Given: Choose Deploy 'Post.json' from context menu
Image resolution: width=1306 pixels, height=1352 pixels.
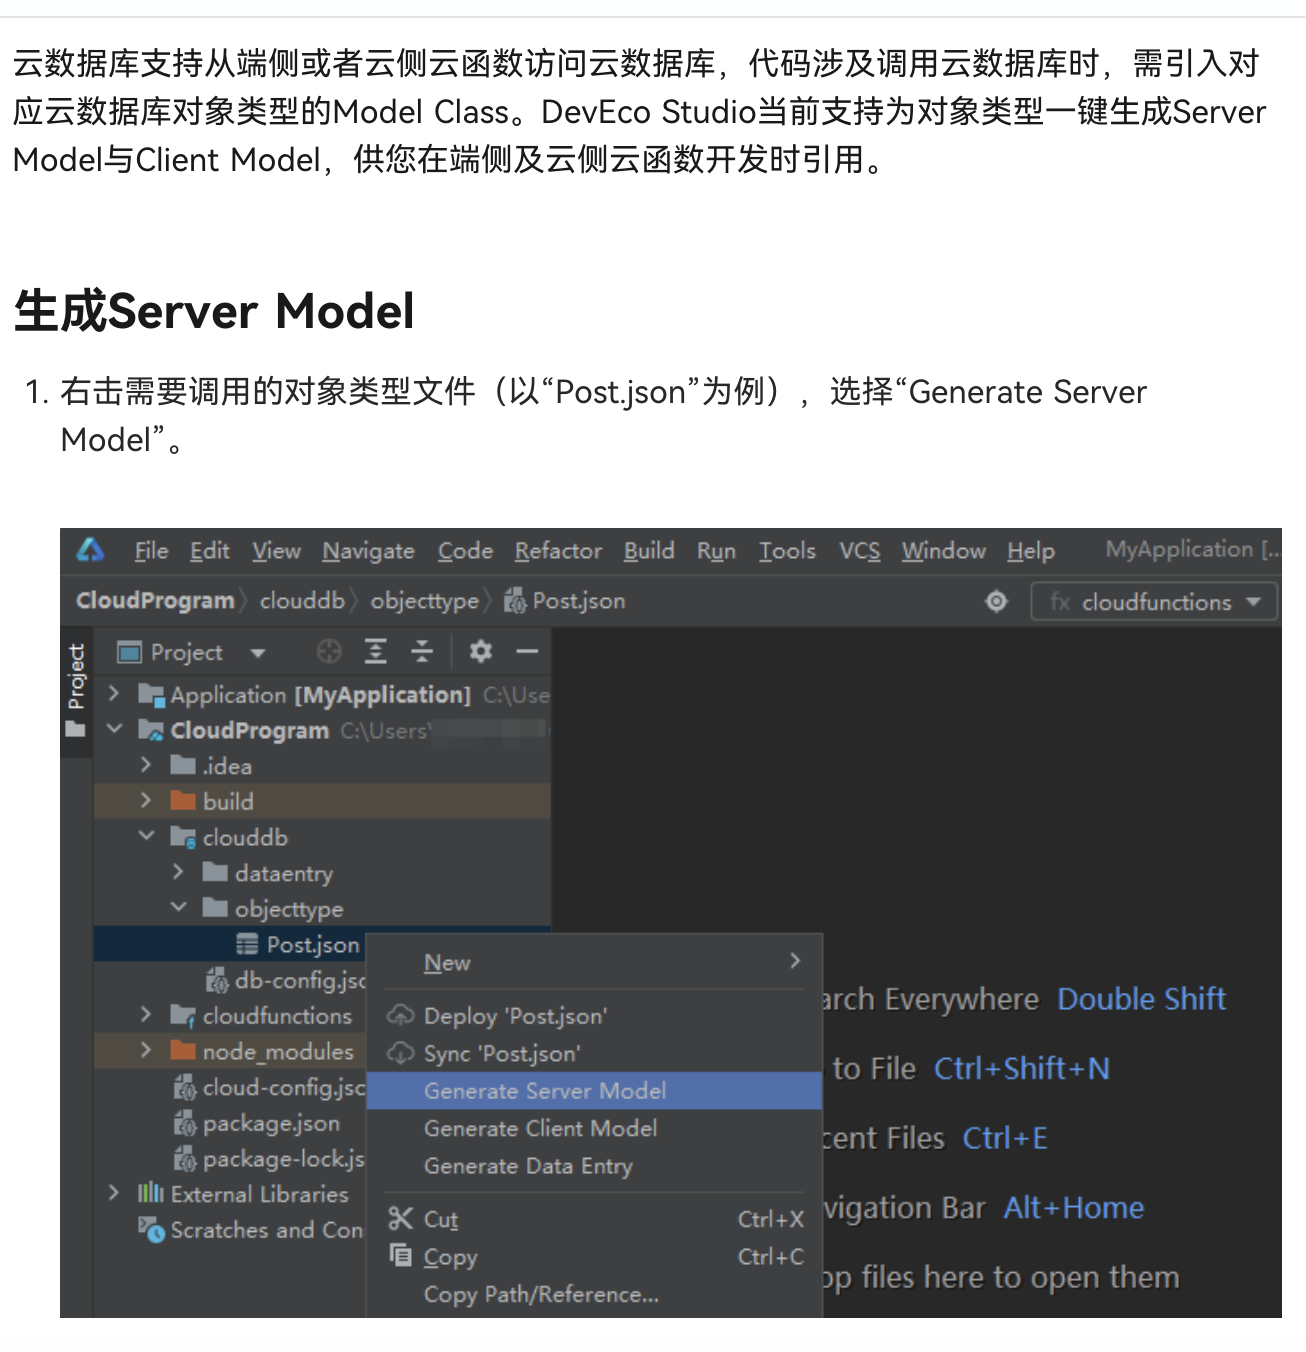Looking at the screenshot, I should [594, 1016].
